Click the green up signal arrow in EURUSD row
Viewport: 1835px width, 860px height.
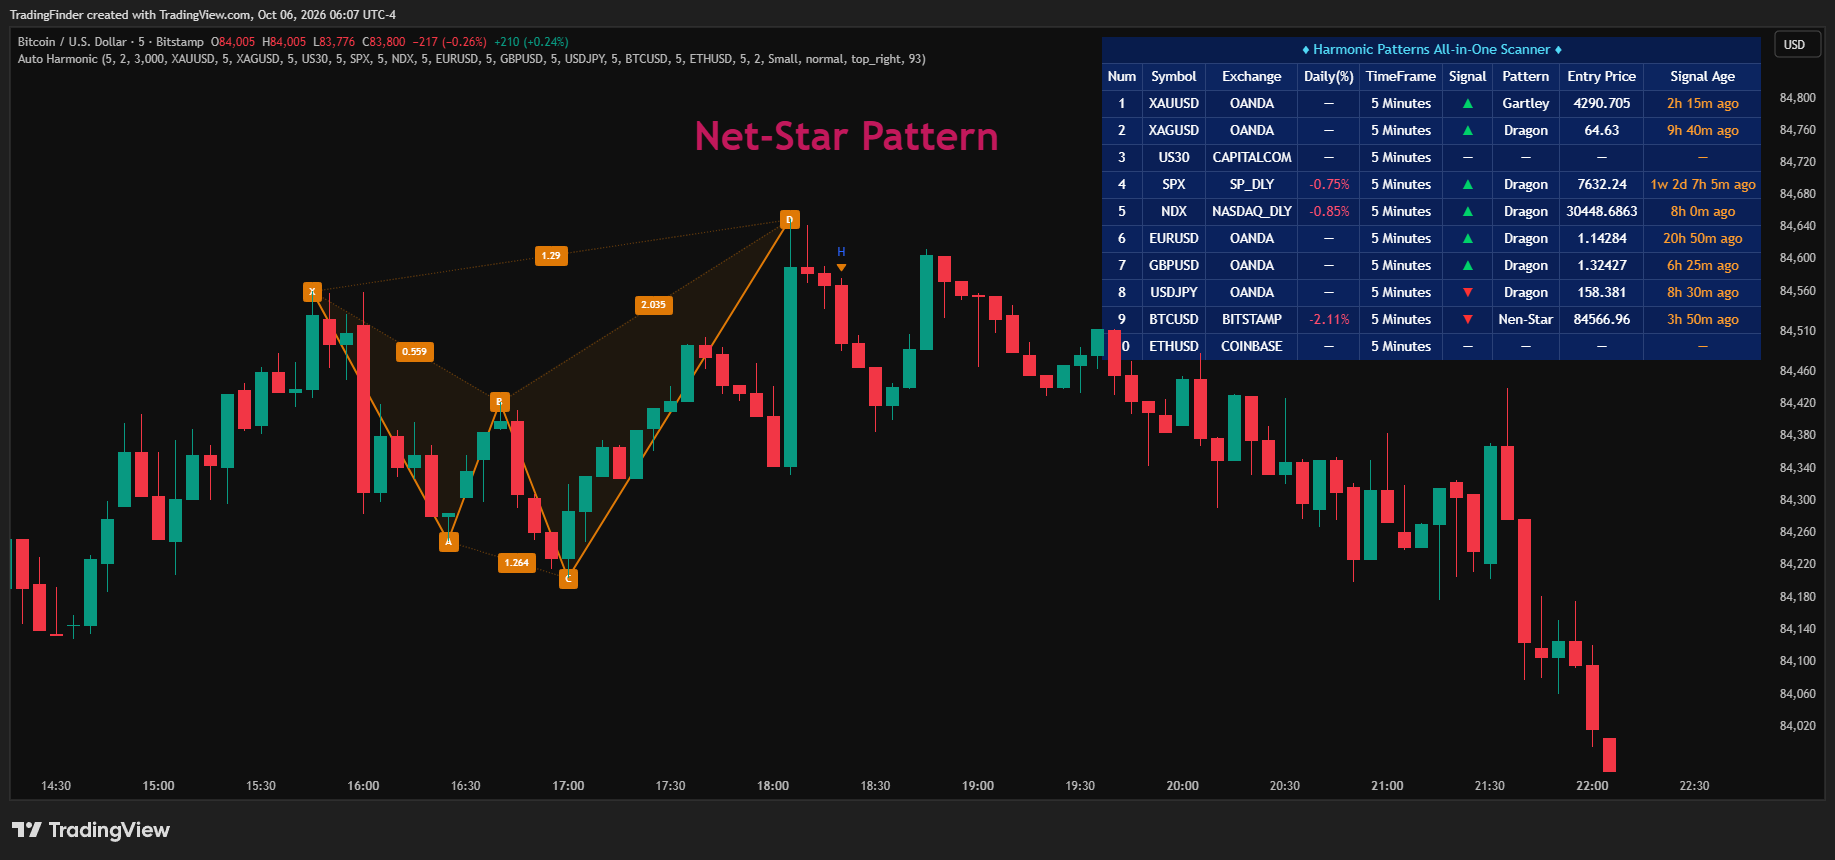1468,239
